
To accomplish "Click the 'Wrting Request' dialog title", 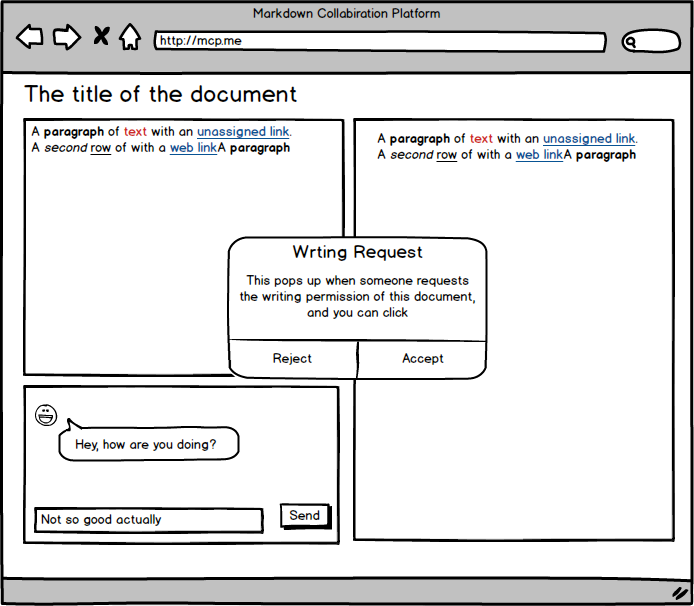I will pos(357,252).
